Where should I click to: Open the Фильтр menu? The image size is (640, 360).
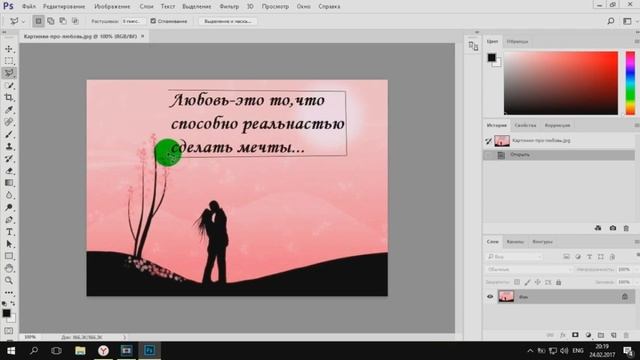[x=229, y=7]
